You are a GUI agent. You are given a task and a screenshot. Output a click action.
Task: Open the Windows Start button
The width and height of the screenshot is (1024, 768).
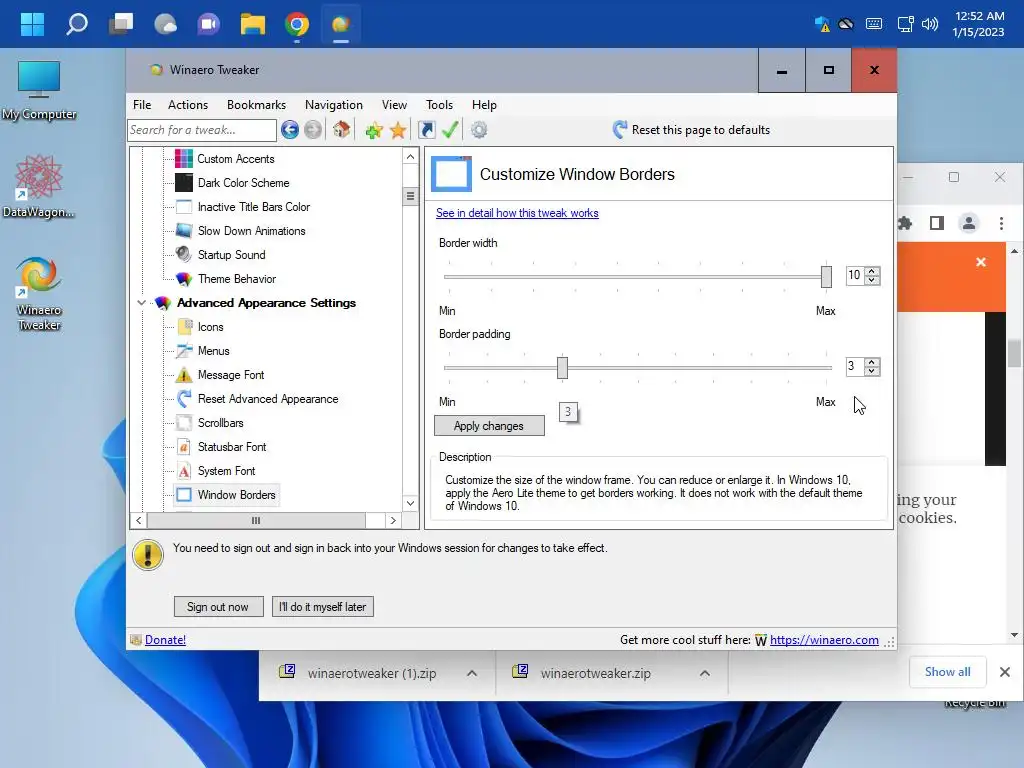click(x=32, y=25)
